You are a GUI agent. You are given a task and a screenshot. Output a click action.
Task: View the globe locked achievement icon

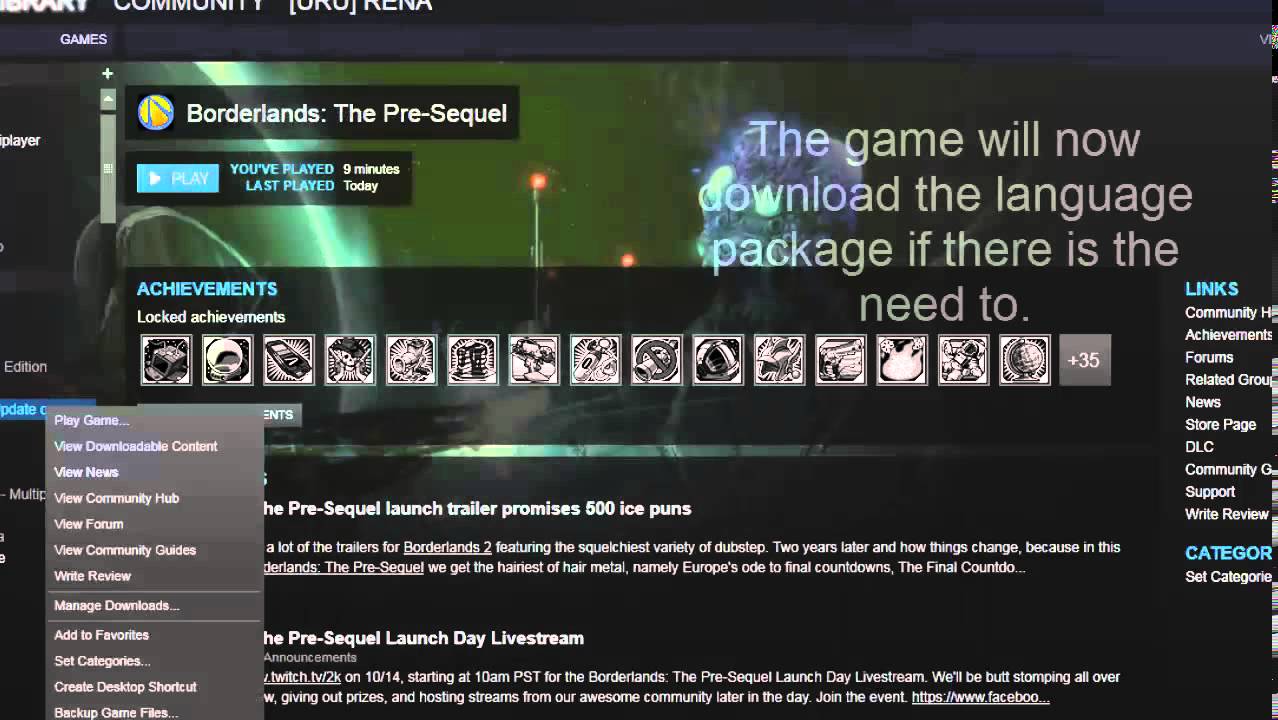coord(1025,360)
